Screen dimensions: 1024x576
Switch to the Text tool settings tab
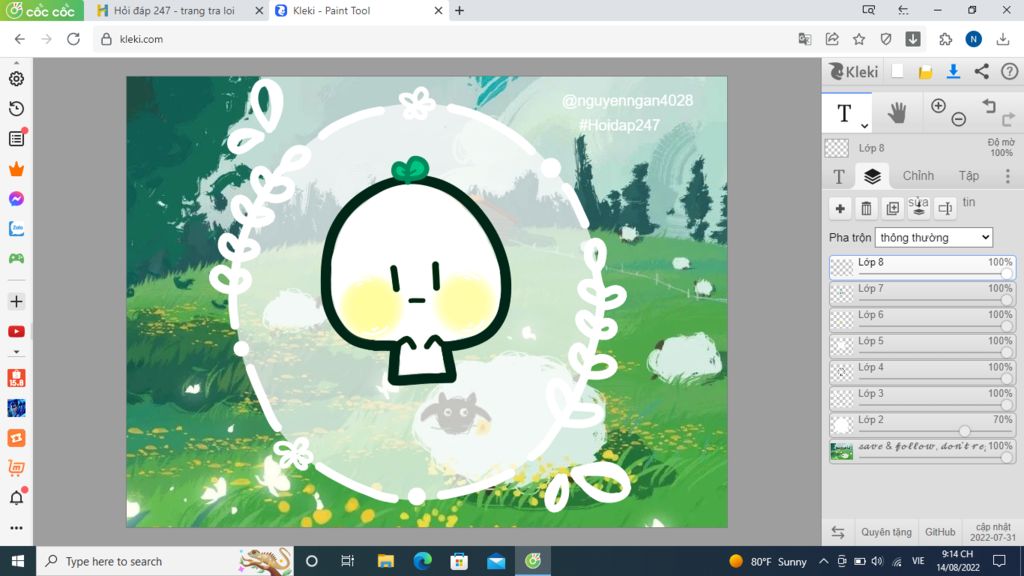[x=839, y=176]
